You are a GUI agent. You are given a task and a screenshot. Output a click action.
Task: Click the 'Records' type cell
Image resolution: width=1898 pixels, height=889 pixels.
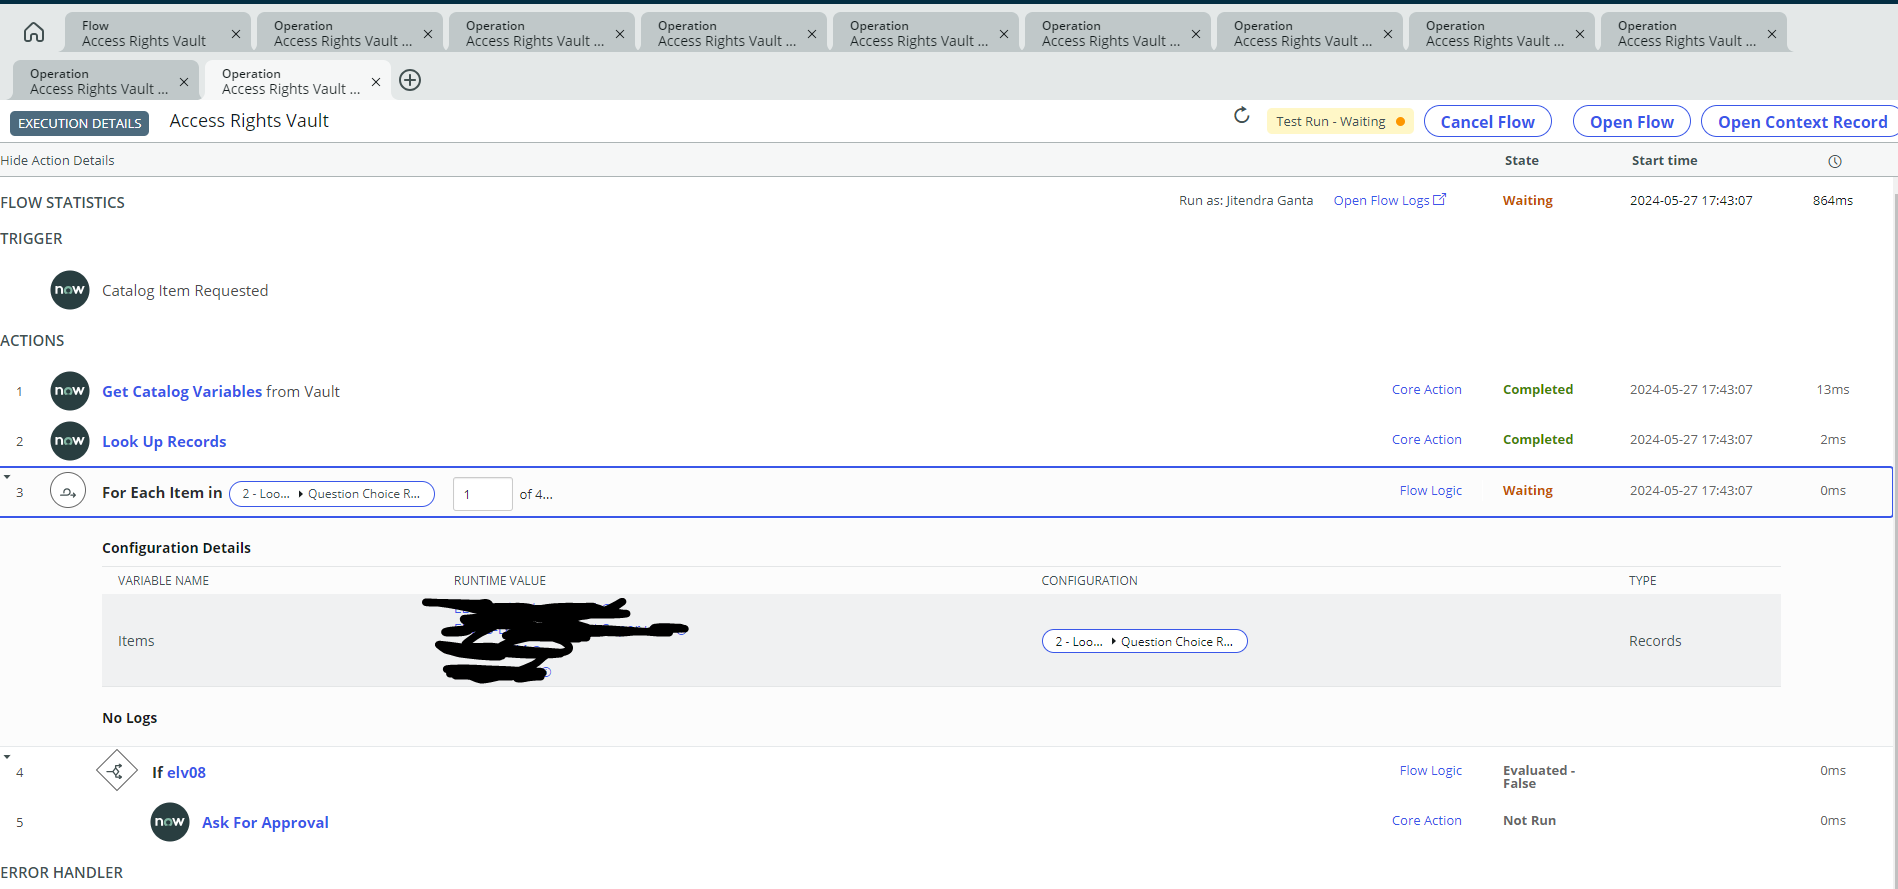[x=1655, y=641]
